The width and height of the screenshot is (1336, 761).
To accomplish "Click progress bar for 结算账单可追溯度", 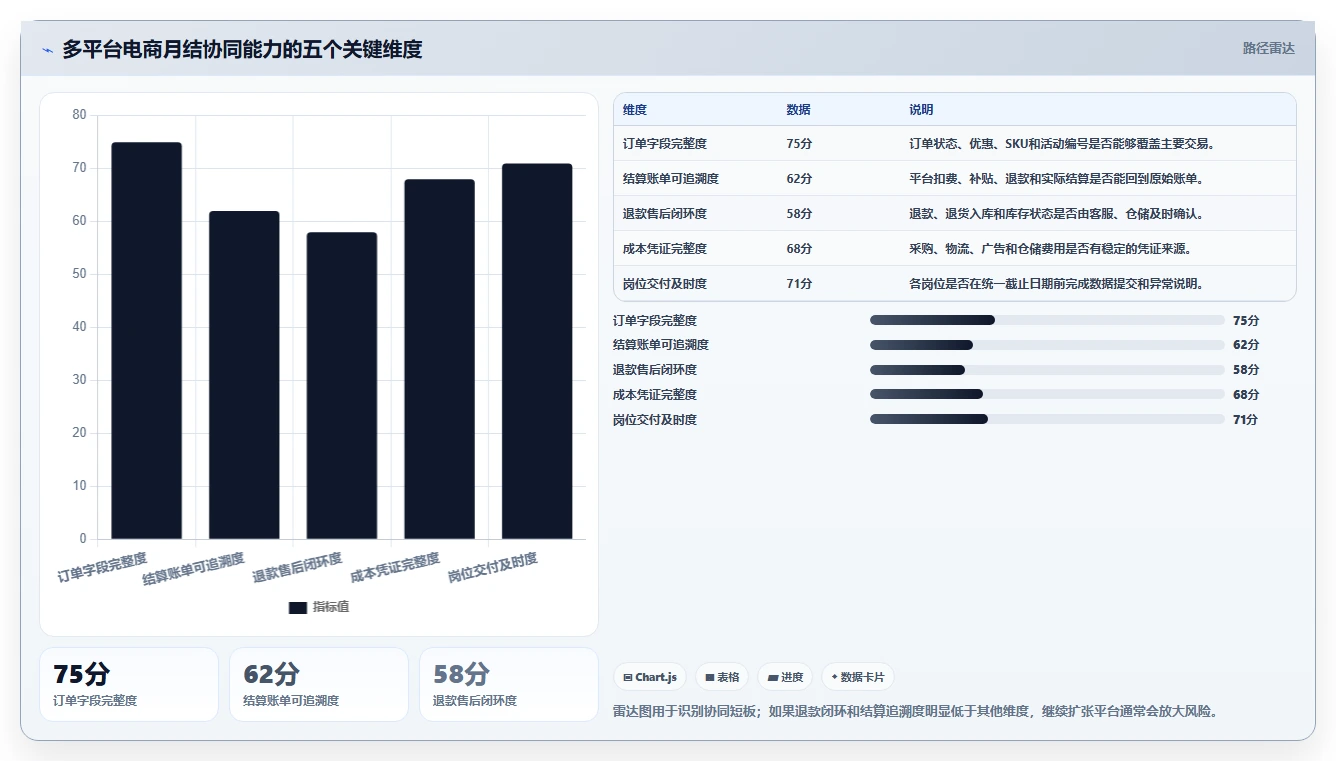I will (x=1047, y=345).
